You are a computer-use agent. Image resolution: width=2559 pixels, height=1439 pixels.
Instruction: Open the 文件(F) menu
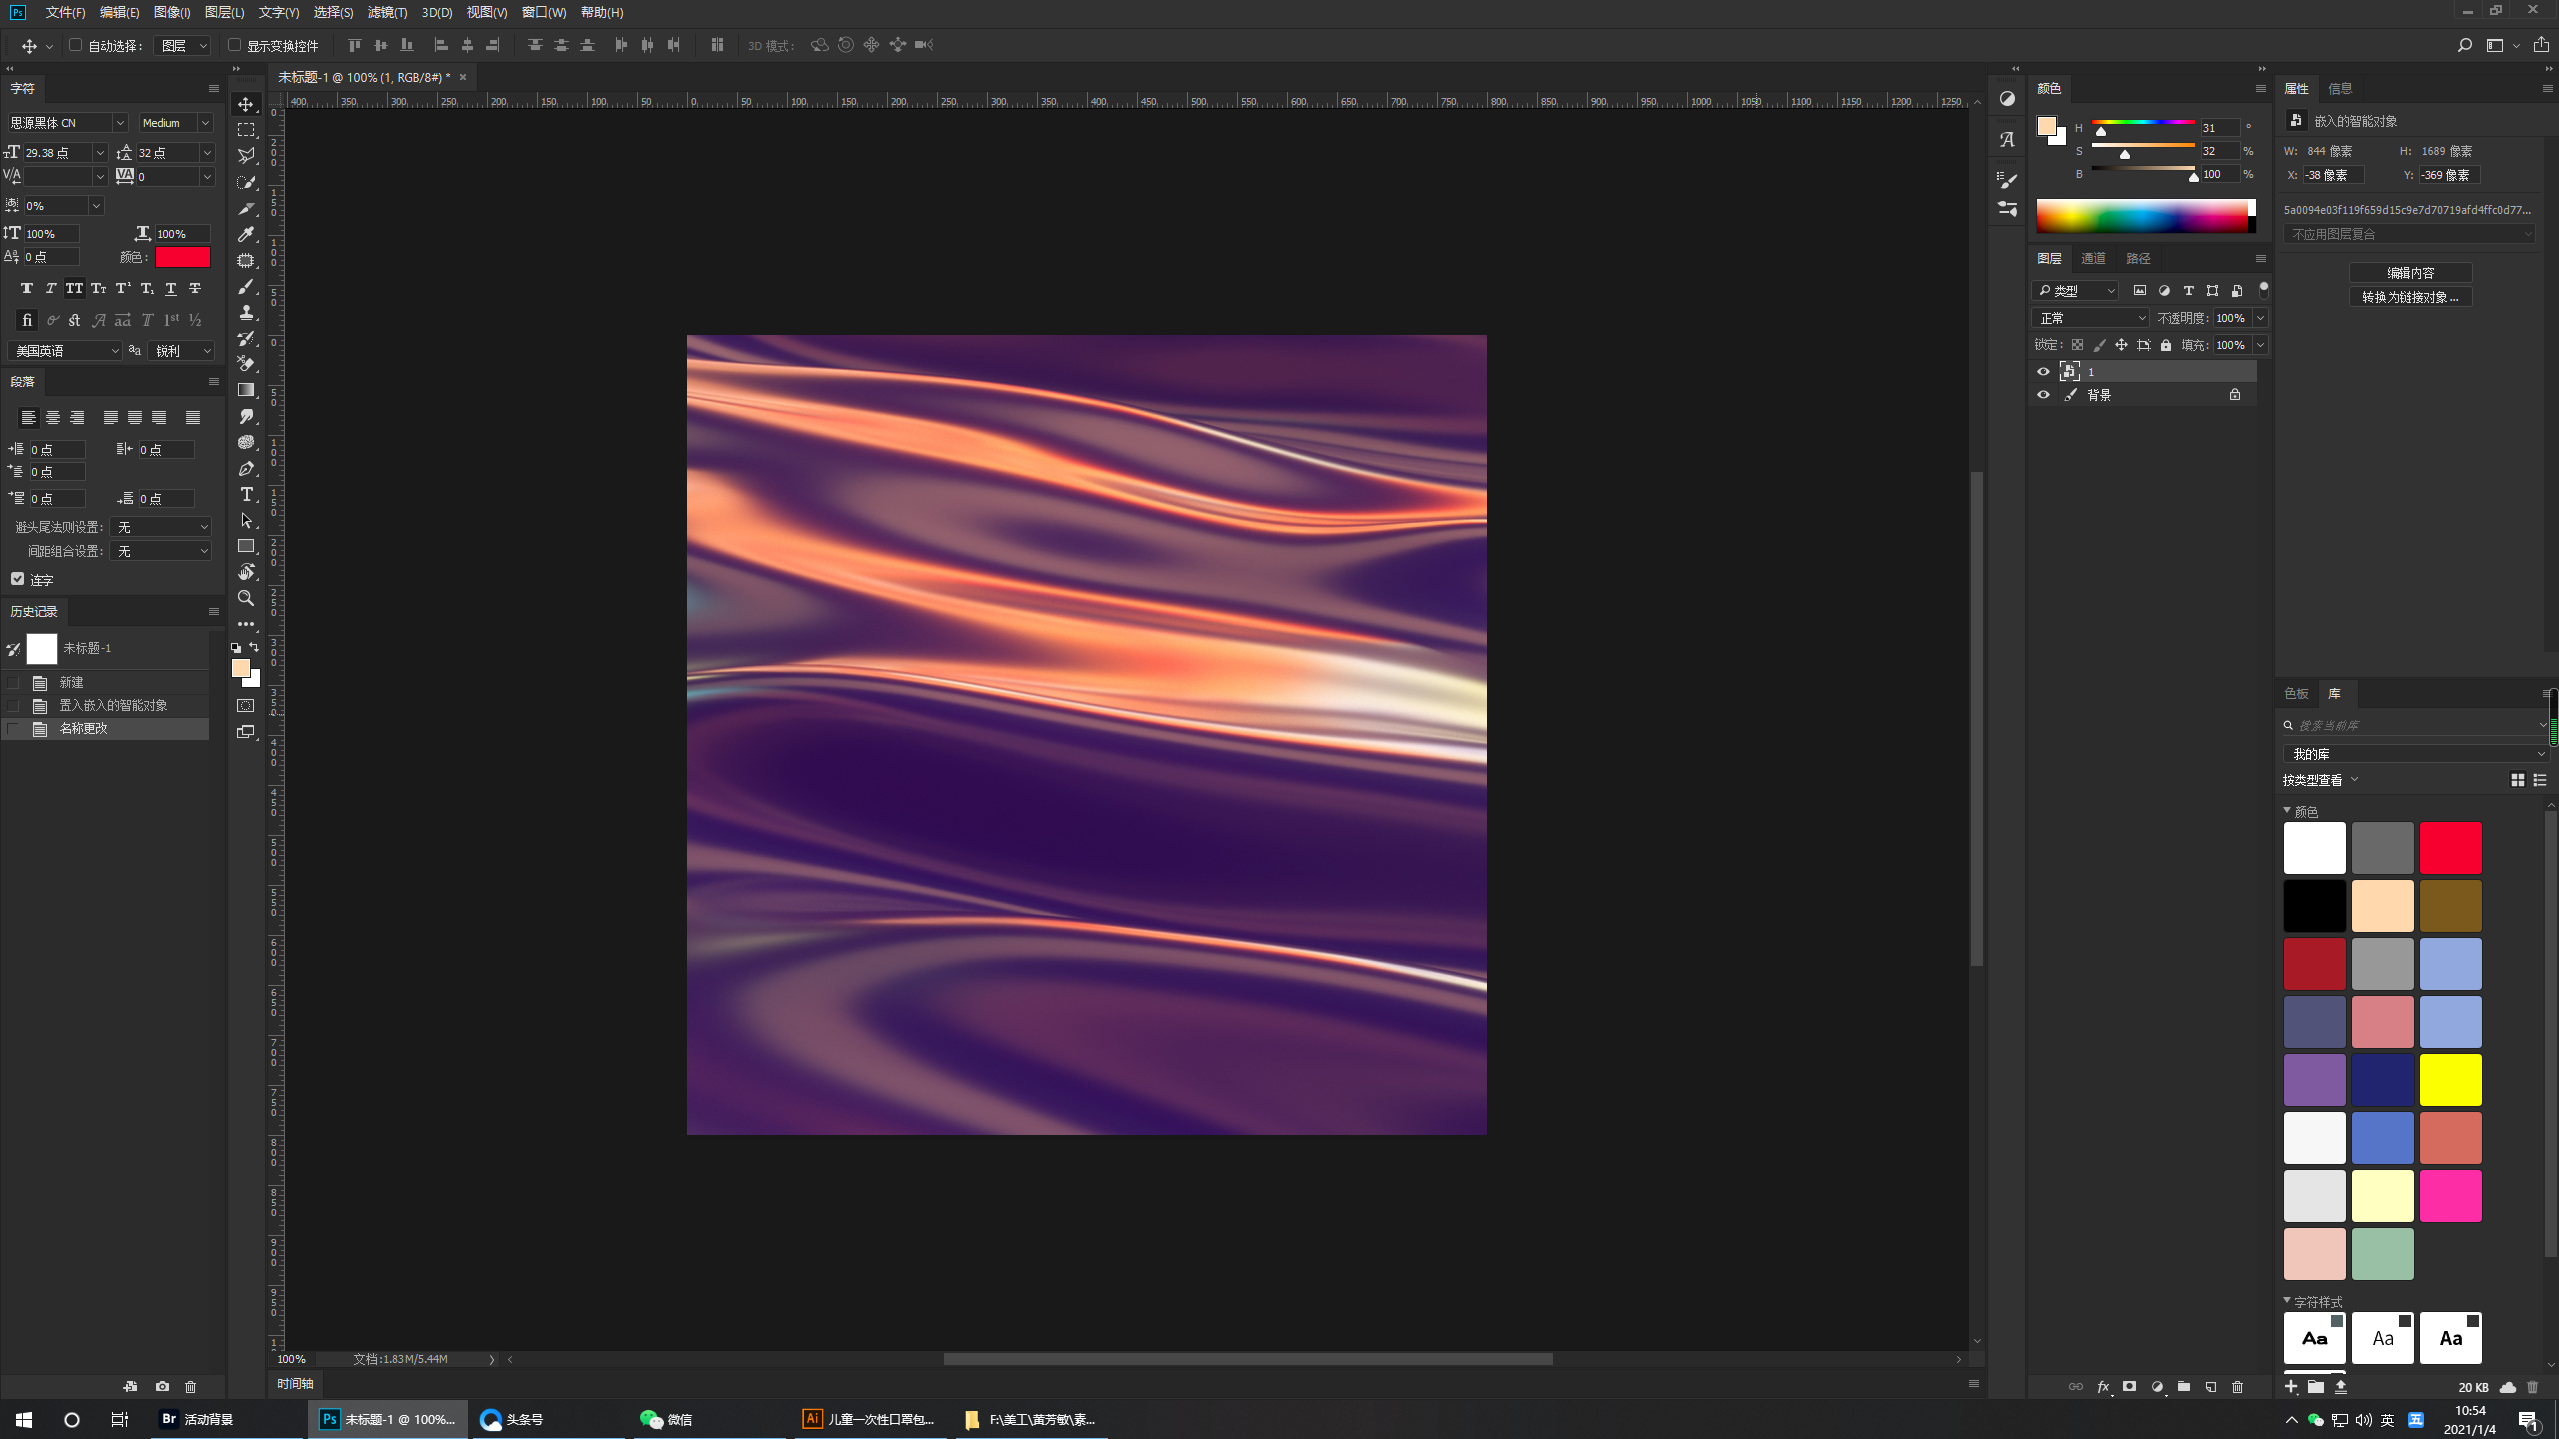click(65, 12)
